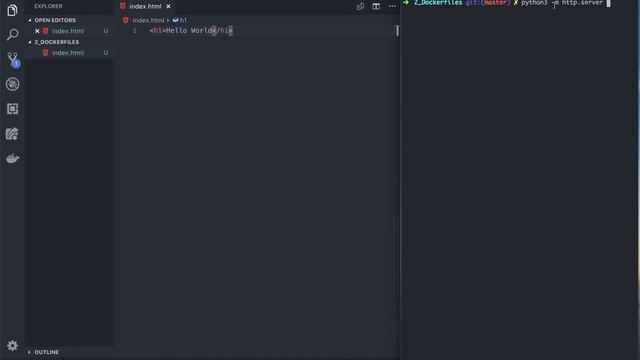Open the Search view in activity bar
Image resolution: width=640 pixels, height=360 pixels.
[12, 34]
